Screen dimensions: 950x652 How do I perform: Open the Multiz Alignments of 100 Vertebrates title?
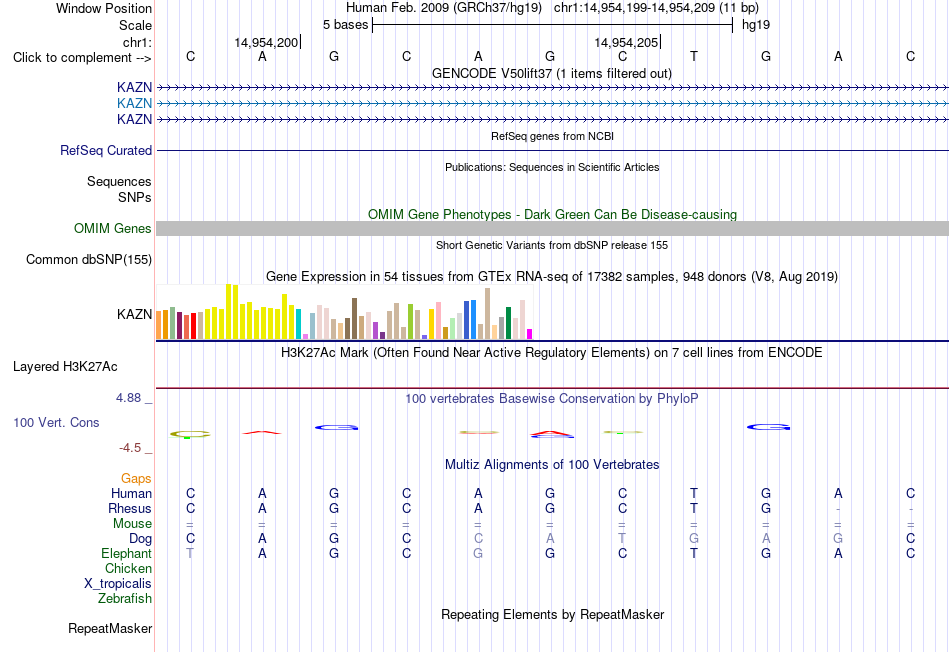pos(552,465)
